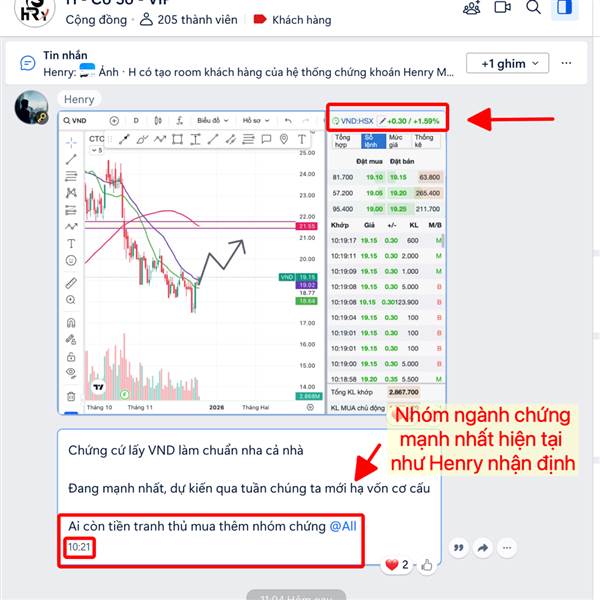The height and width of the screenshot is (600, 600).
Task: Start a video call
Action: (502, 7)
